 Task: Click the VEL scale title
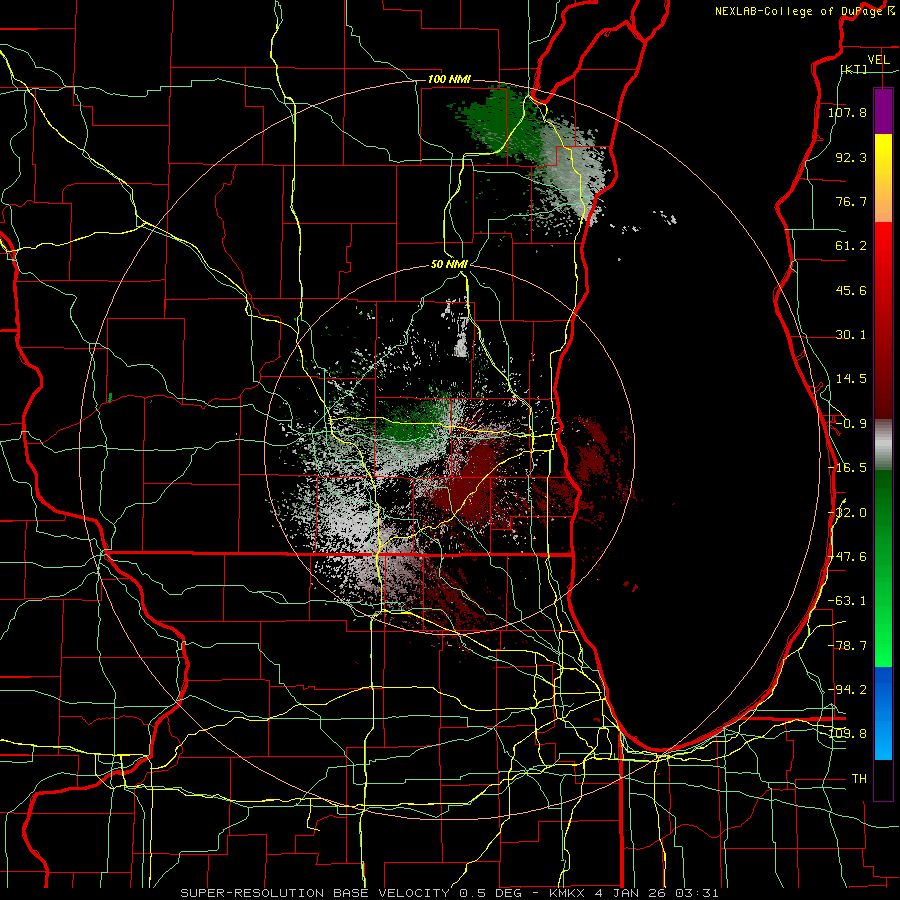[878, 60]
